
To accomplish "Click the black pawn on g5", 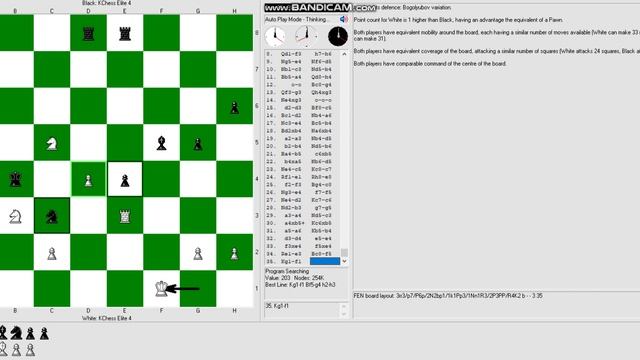I will 198,144.
